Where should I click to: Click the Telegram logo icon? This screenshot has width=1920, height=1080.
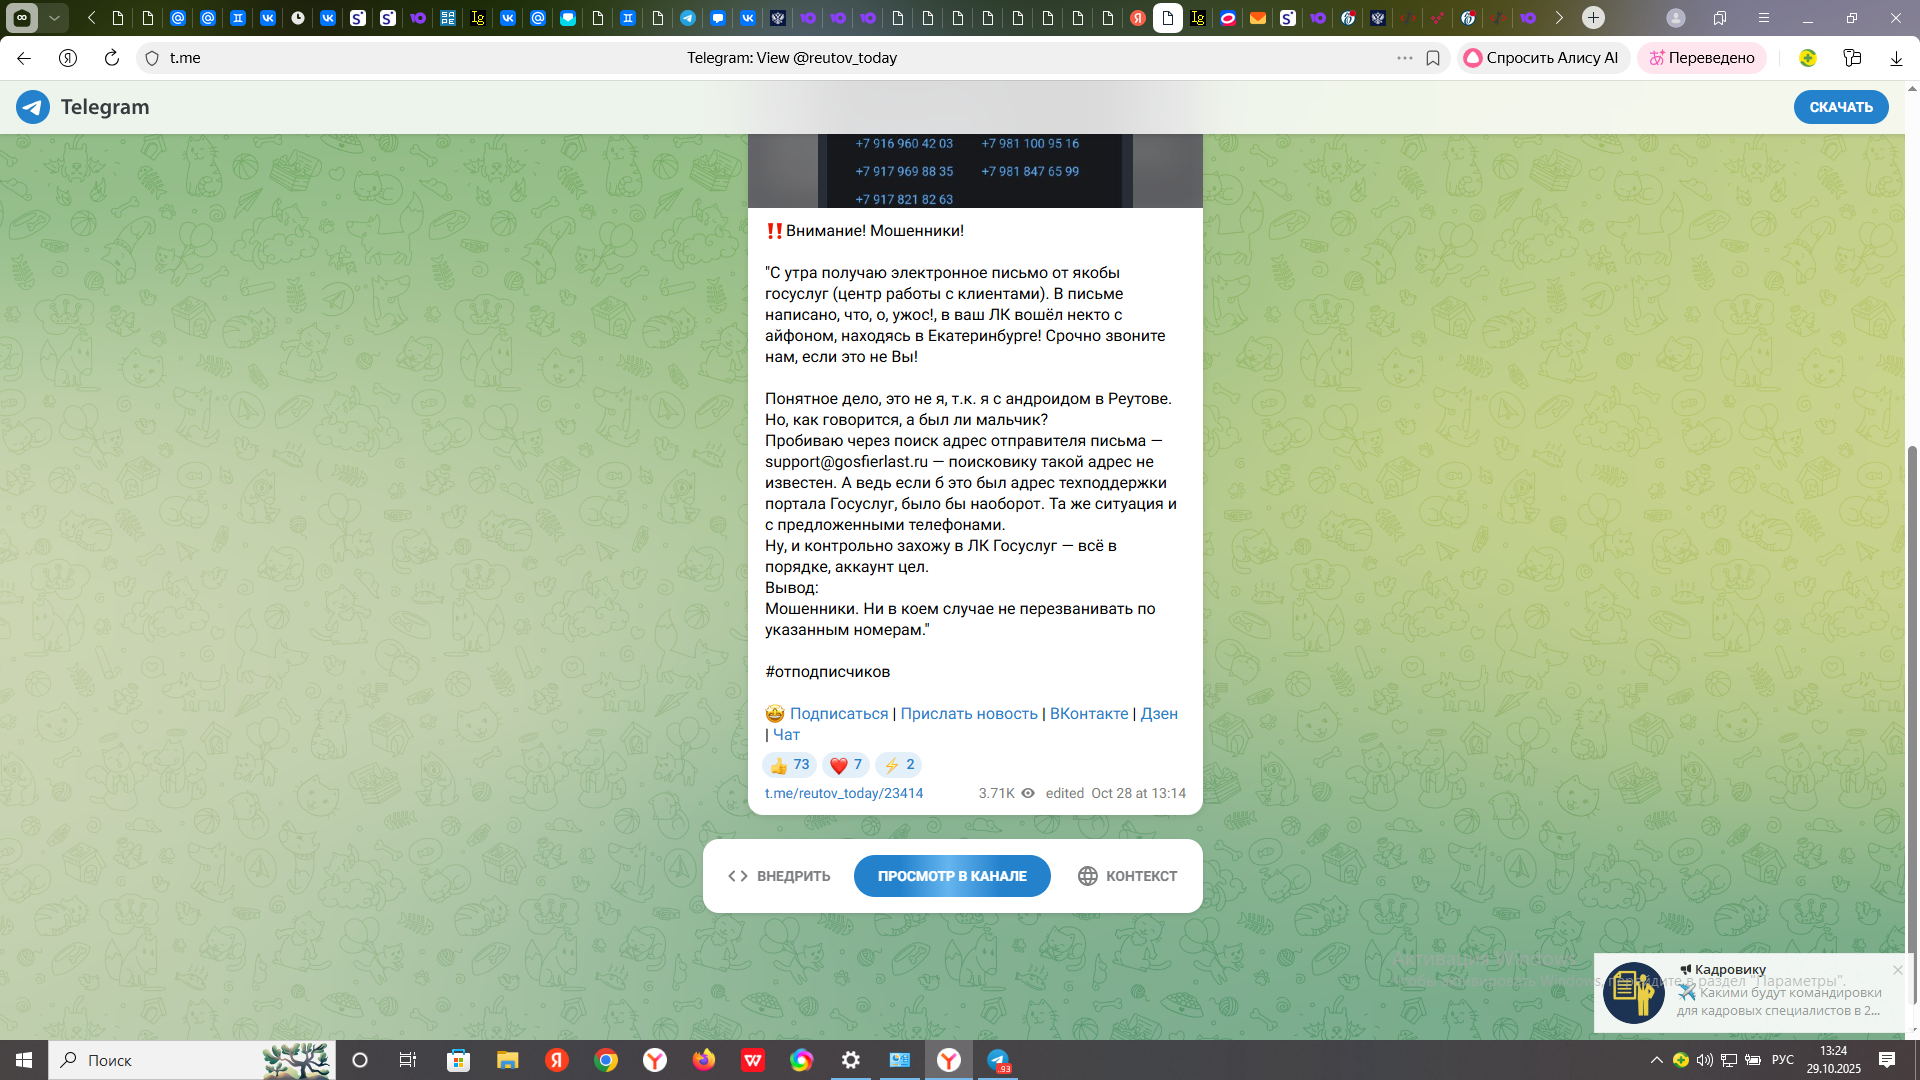[33, 107]
